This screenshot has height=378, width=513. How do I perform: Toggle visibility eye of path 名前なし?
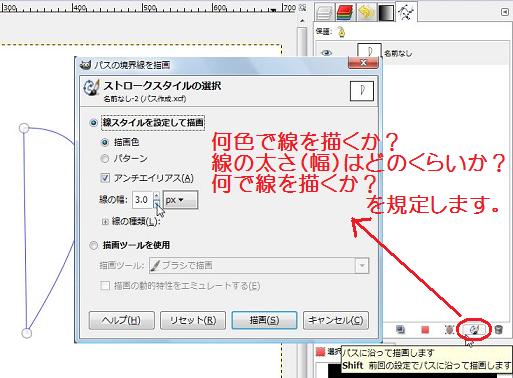326,53
